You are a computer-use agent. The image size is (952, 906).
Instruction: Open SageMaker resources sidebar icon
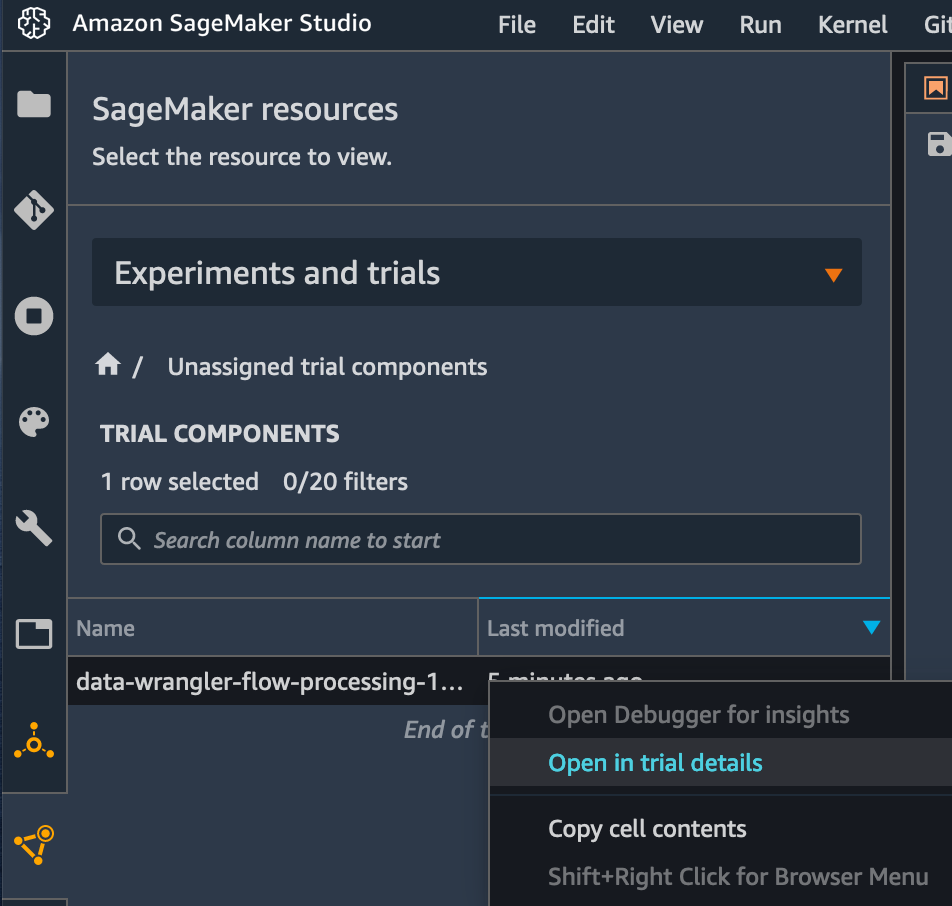(x=34, y=845)
